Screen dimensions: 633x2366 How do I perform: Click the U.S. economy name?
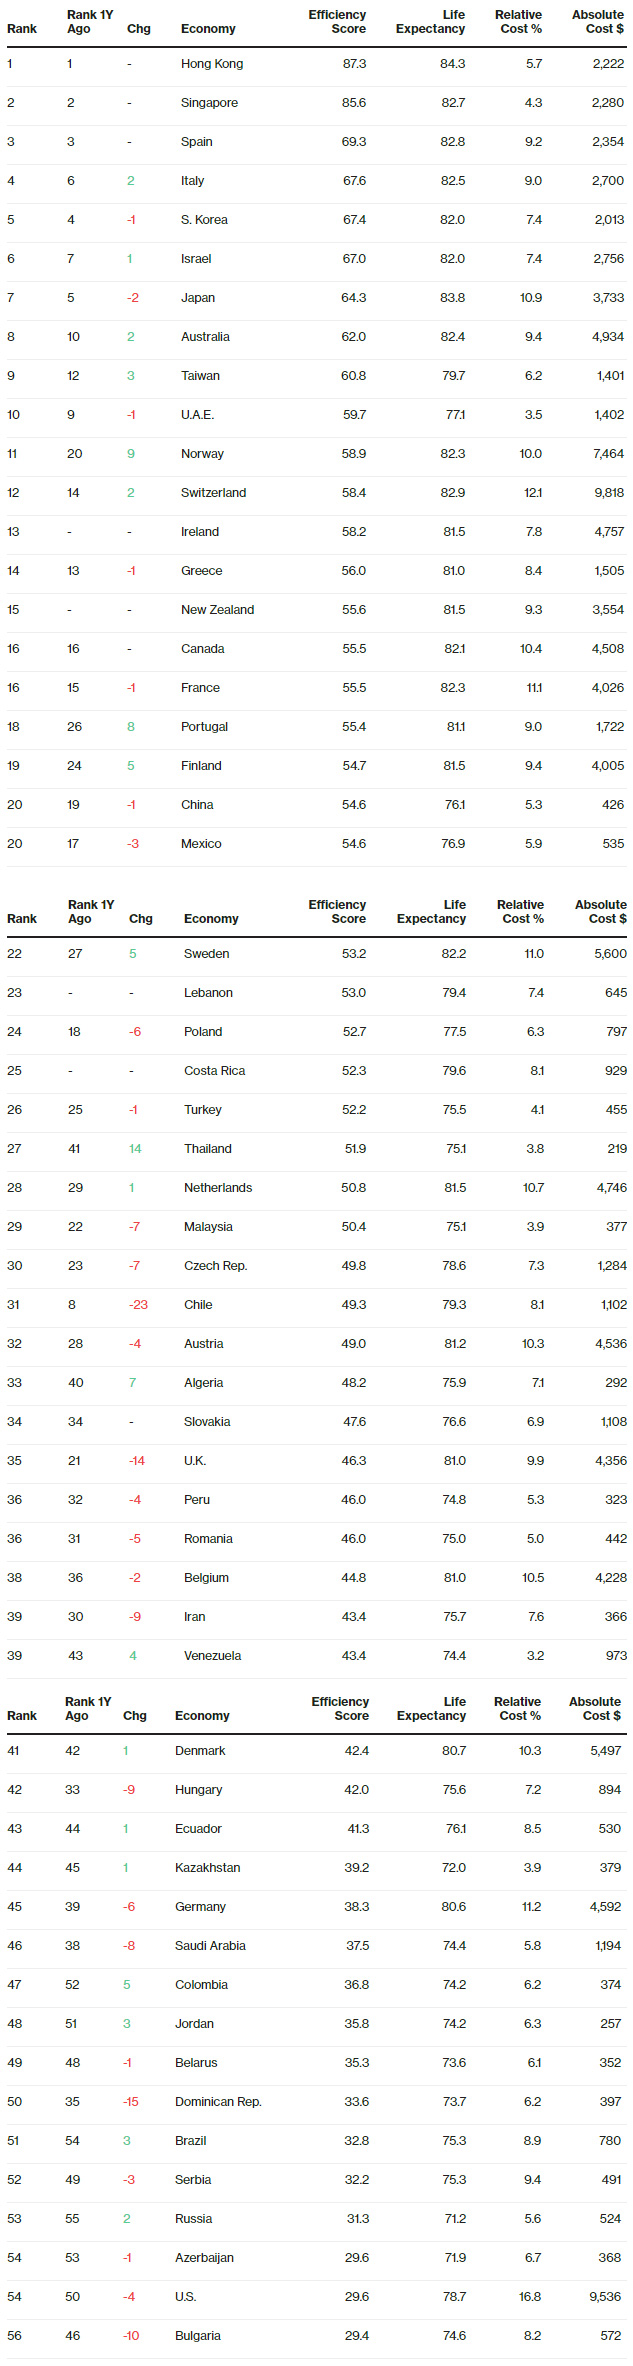(185, 2297)
